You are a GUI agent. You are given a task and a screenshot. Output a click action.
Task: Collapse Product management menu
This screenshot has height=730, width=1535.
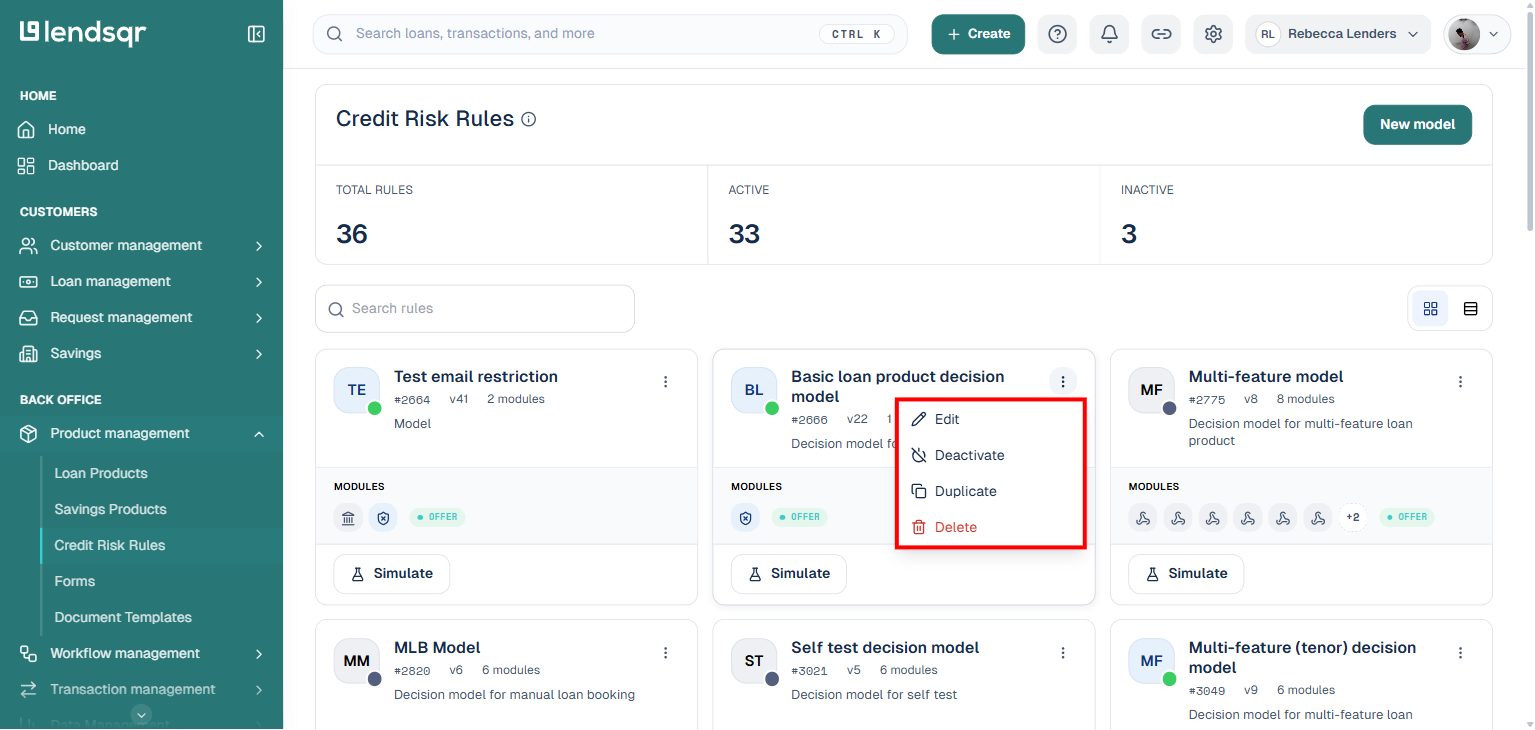coord(141,433)
